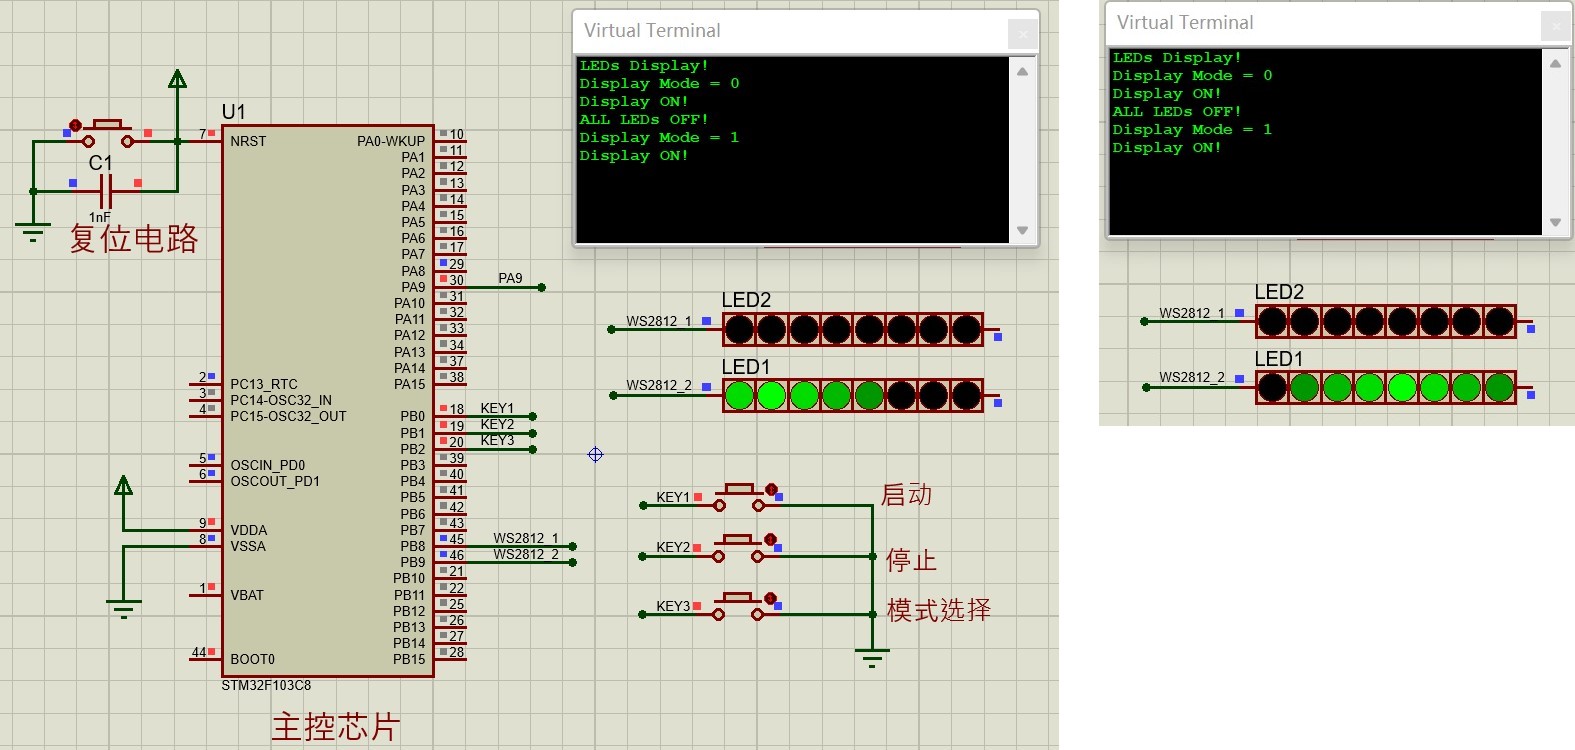Image resolution: width=1575 pixels, height=750 pixels.
Task: Click scroll up arrow in the left Virtual Terminal
Action: [1022, 72]
